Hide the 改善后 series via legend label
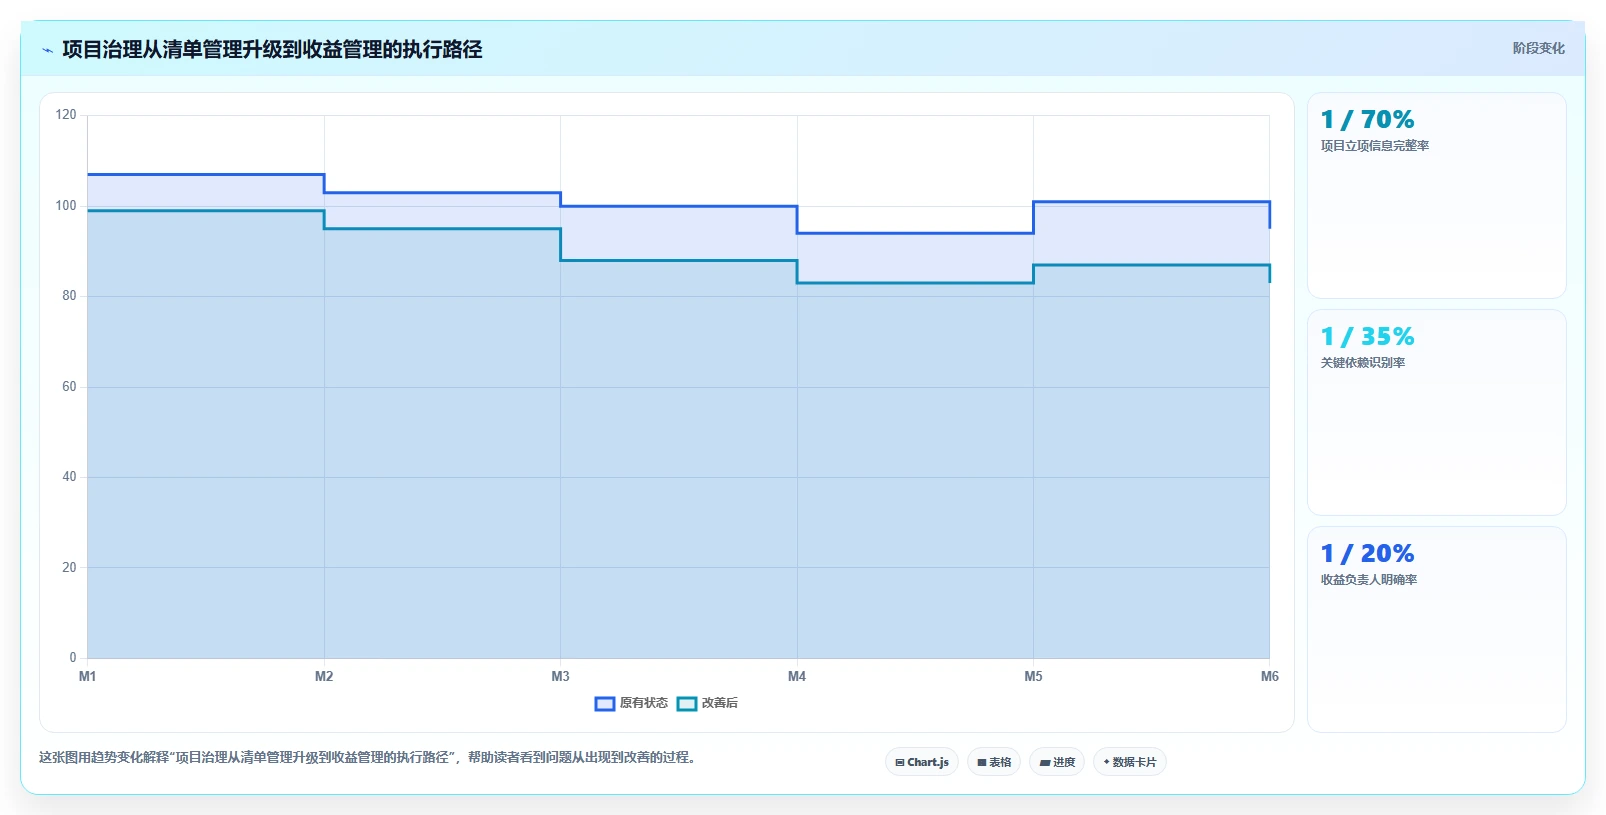 pos(720,703)
